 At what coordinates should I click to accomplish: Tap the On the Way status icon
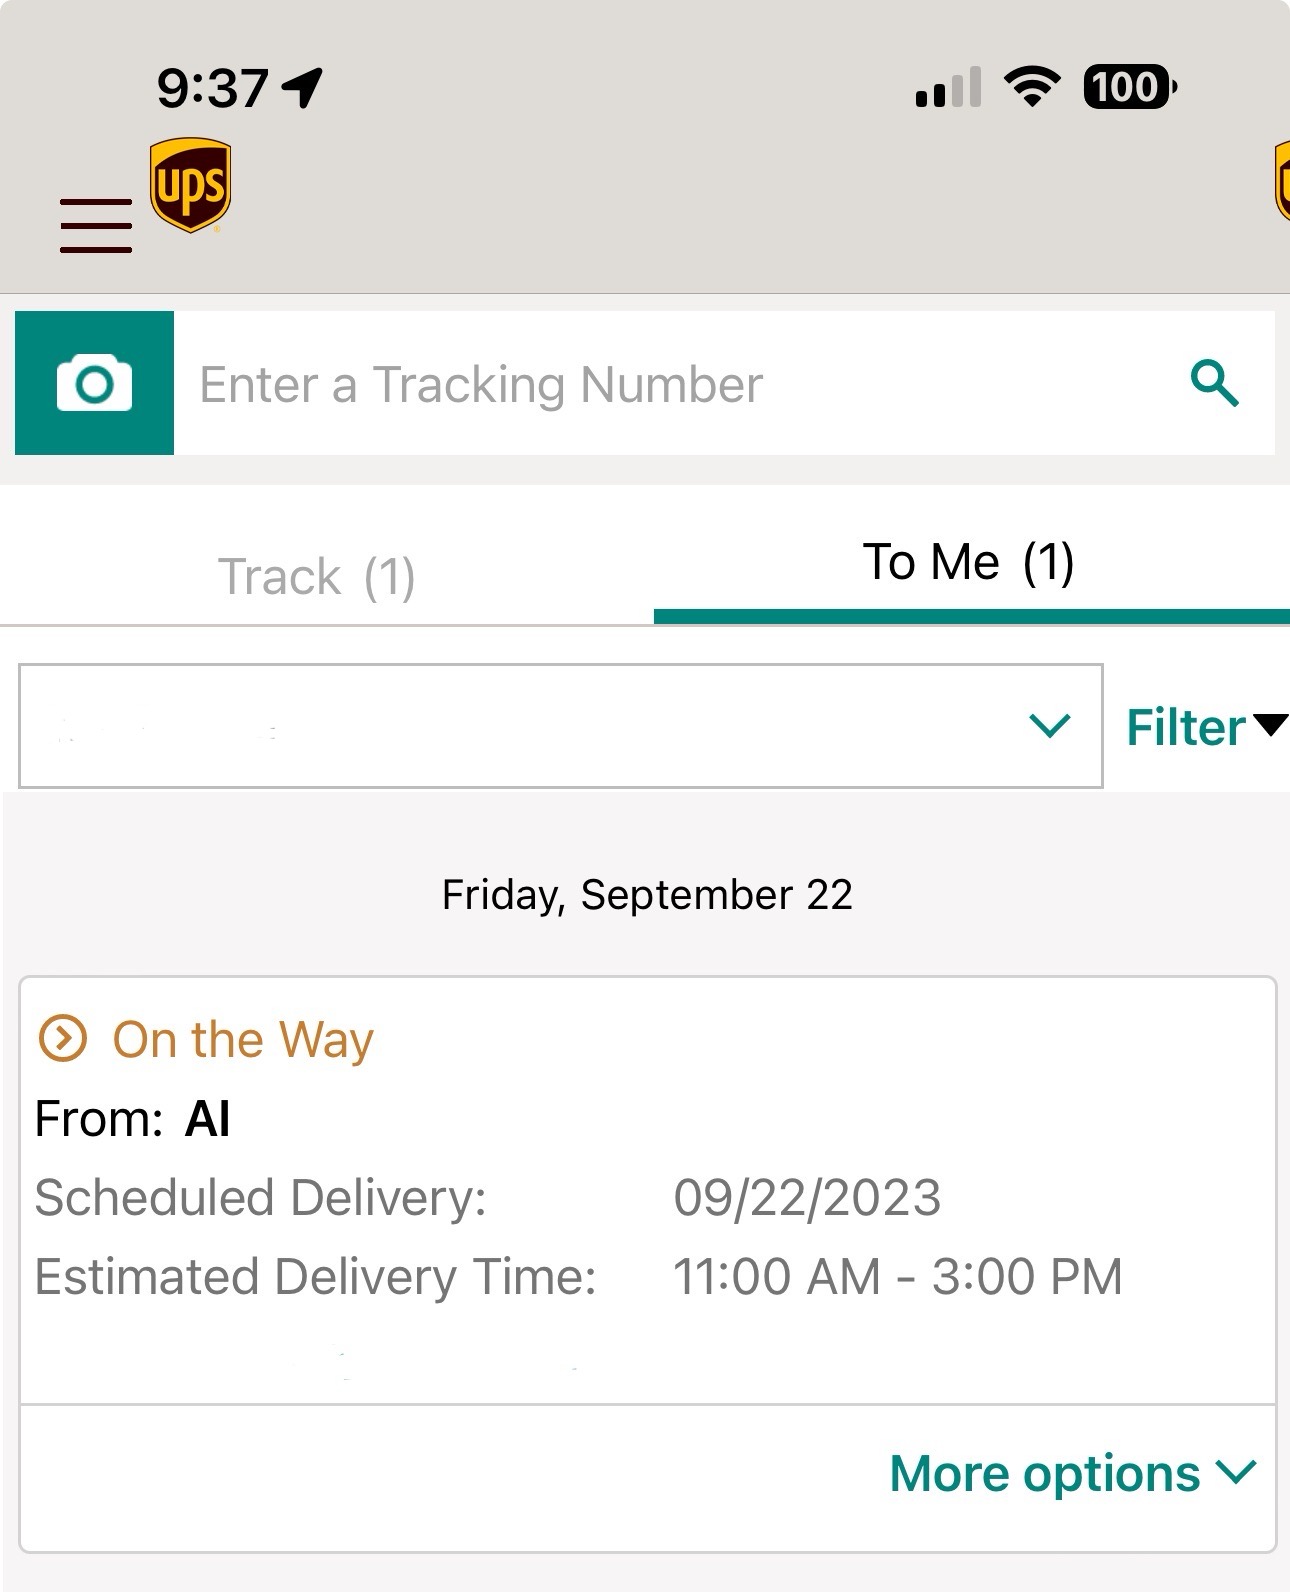tap(63, 1038)
